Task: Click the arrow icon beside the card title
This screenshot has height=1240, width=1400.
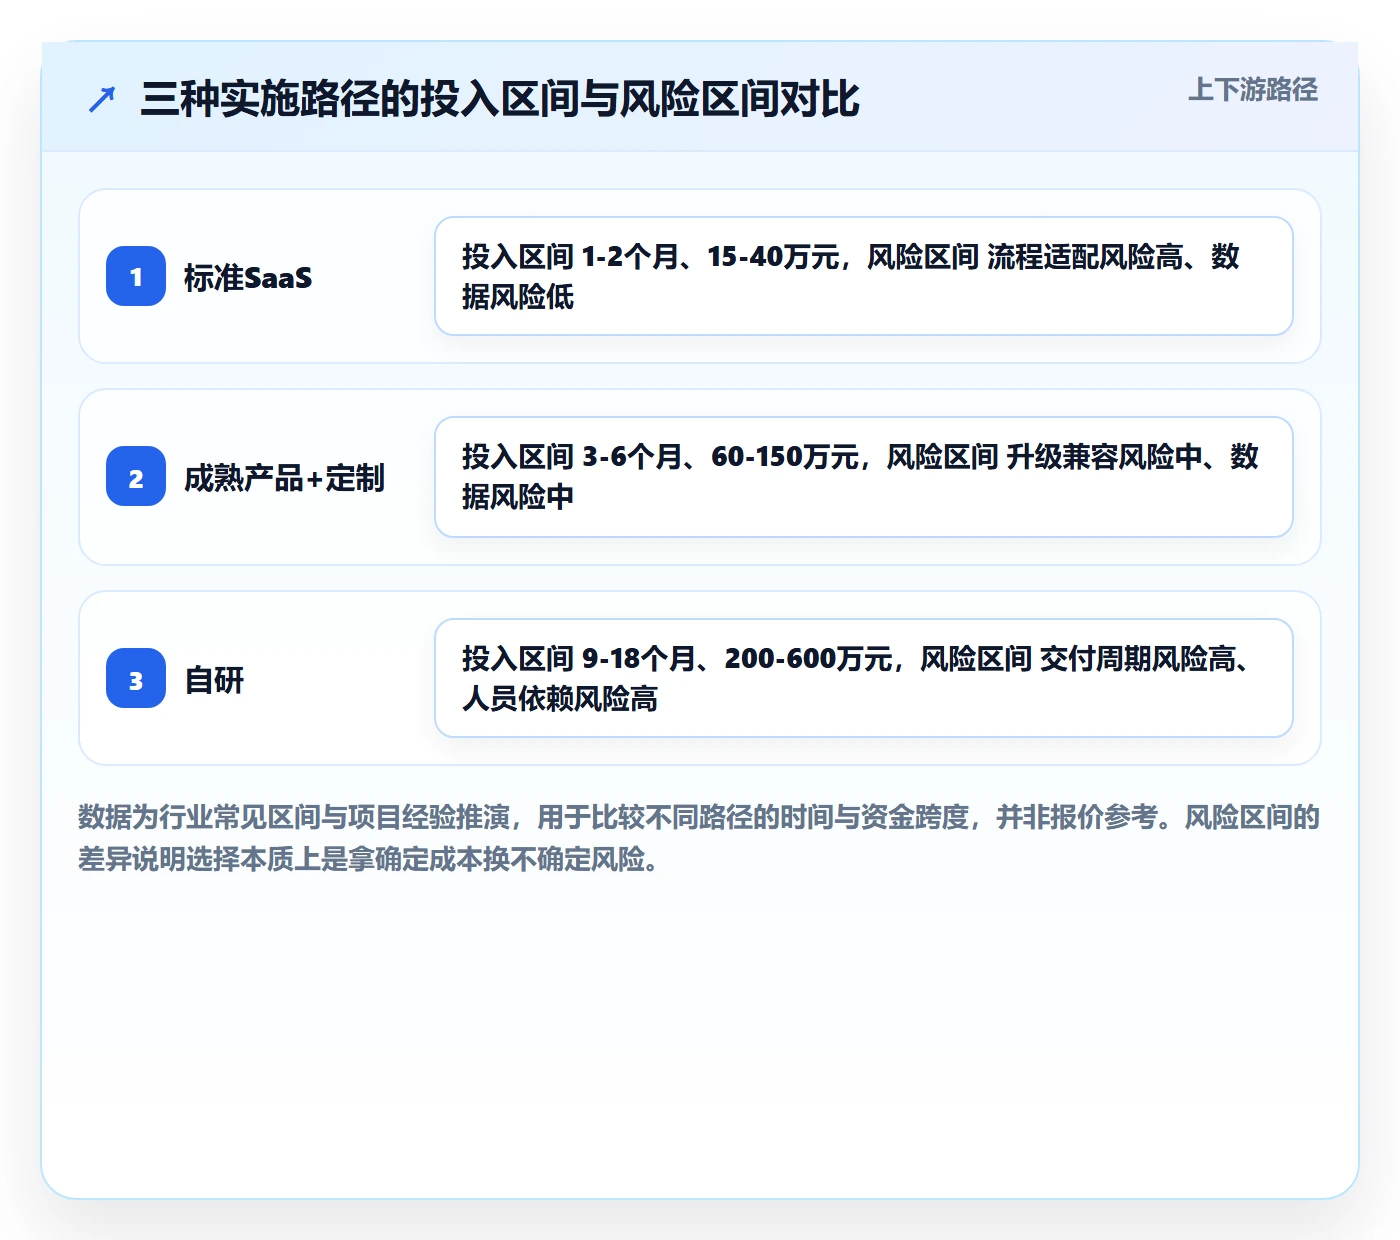Action: [102, 99]
